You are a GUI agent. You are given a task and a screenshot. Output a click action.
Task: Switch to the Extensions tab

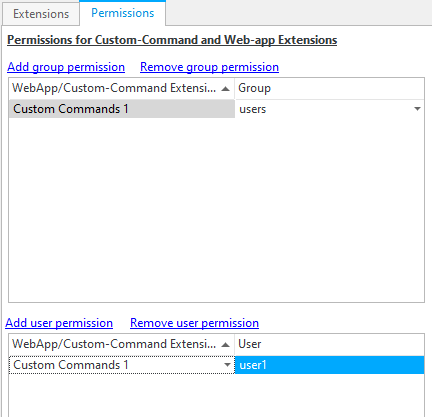tap(41, 14)
